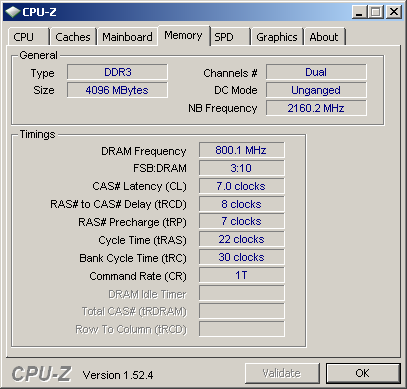Screen dimensions: 407x389
Task: Click the Unganged DC Mode field
Action: [x=316, y=90]
